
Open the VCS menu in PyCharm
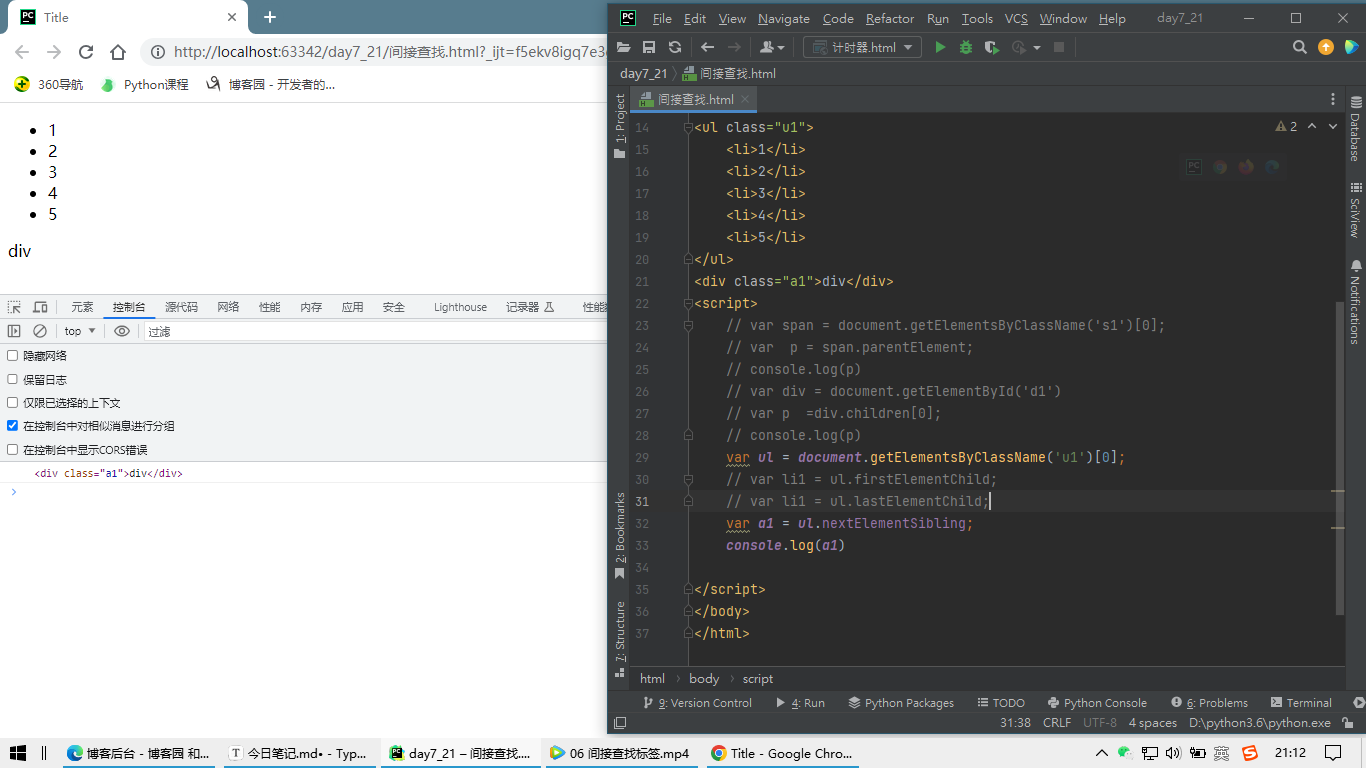click(x=1016, y=18)
